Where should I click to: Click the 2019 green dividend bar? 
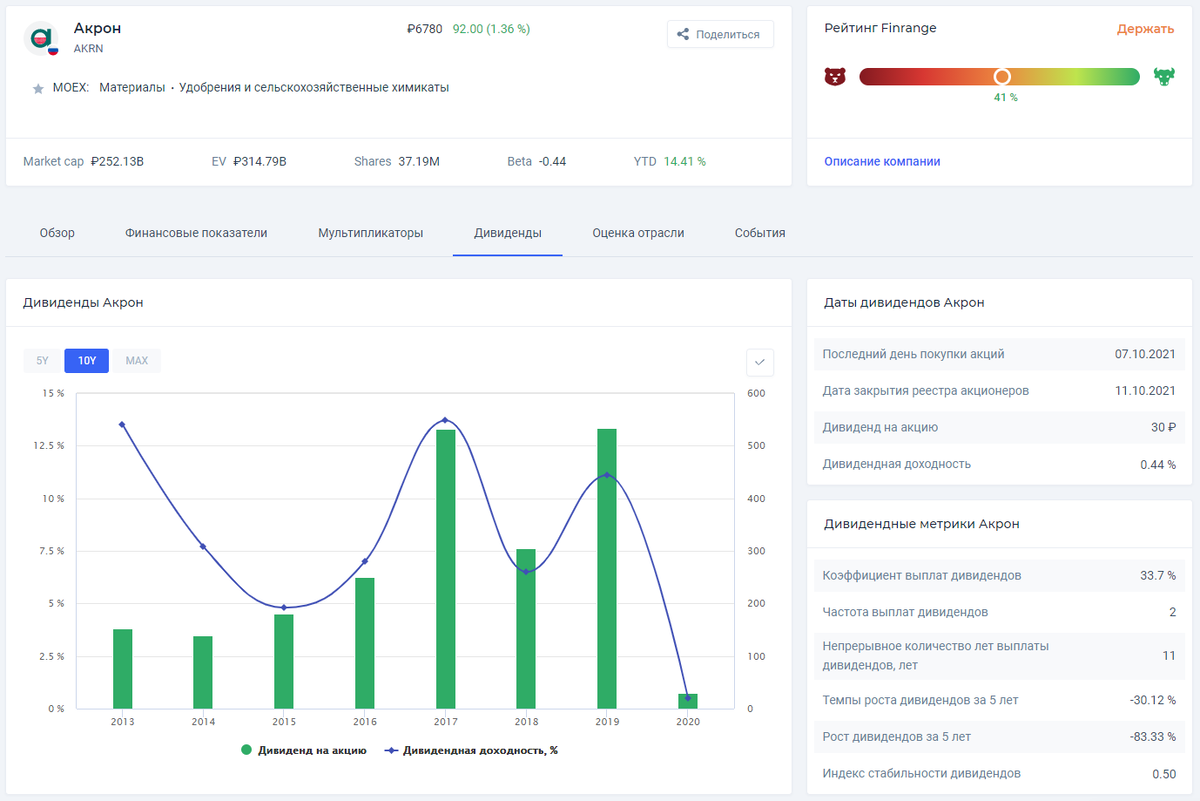(x=606, y=569)
